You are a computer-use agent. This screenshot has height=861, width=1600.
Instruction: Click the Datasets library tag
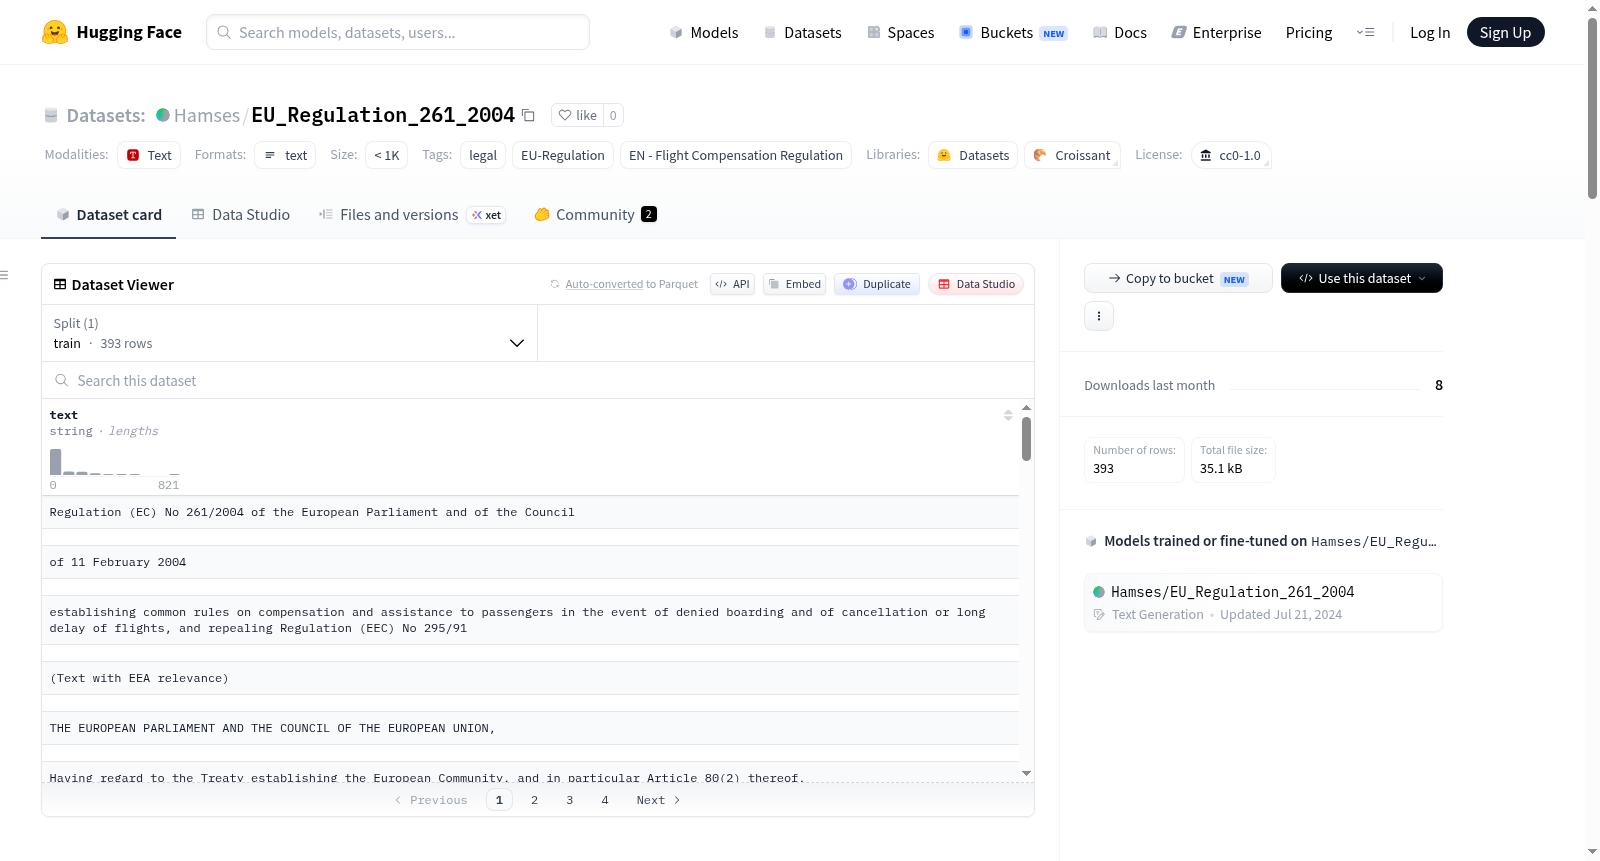click(x=973, y=155)
